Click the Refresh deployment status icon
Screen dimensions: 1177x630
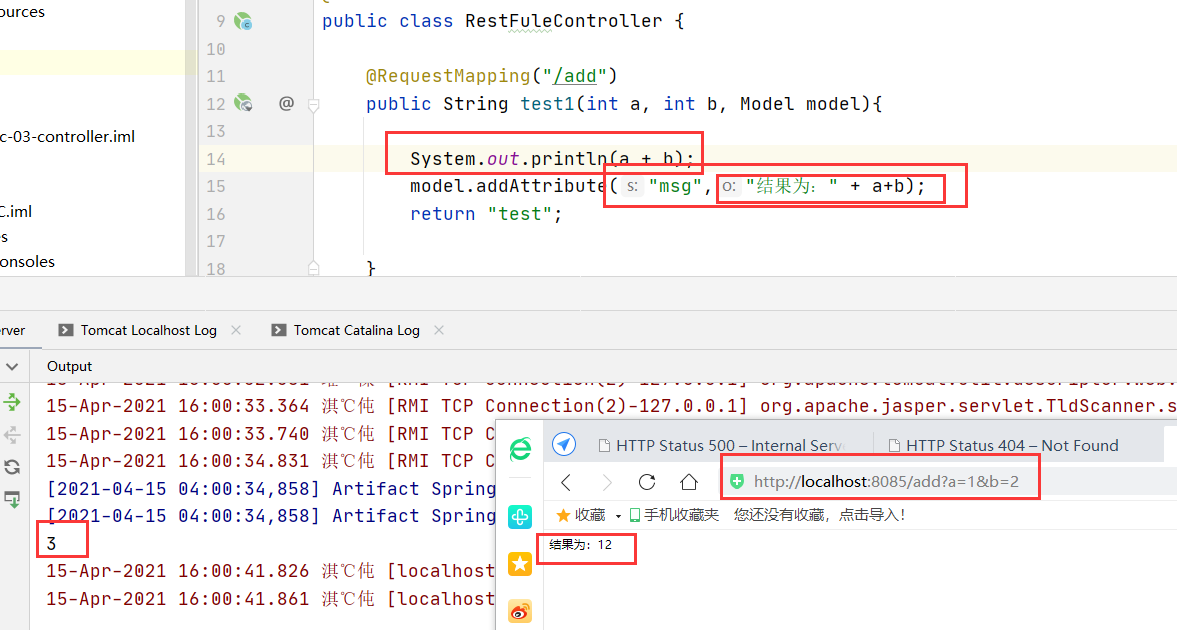pos(12,467)
